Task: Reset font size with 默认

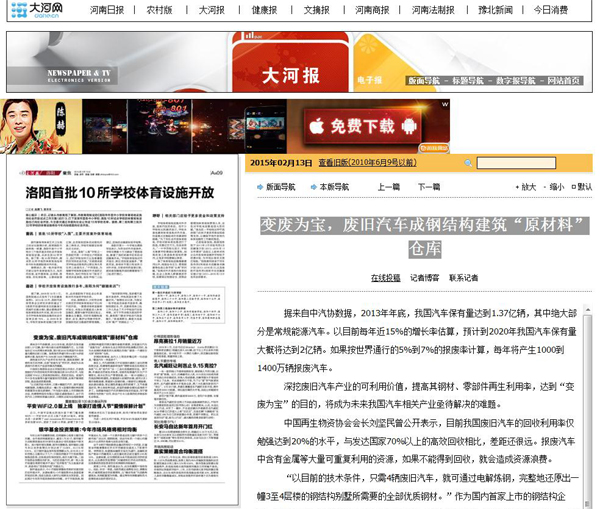Action: 583,187
